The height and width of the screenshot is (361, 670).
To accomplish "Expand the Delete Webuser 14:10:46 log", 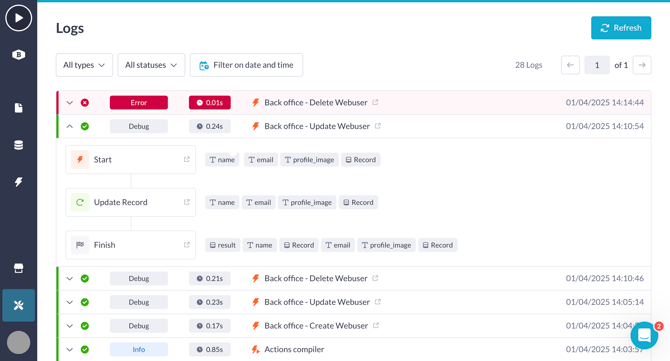I will pyautogui.click(x=70, y=279).
